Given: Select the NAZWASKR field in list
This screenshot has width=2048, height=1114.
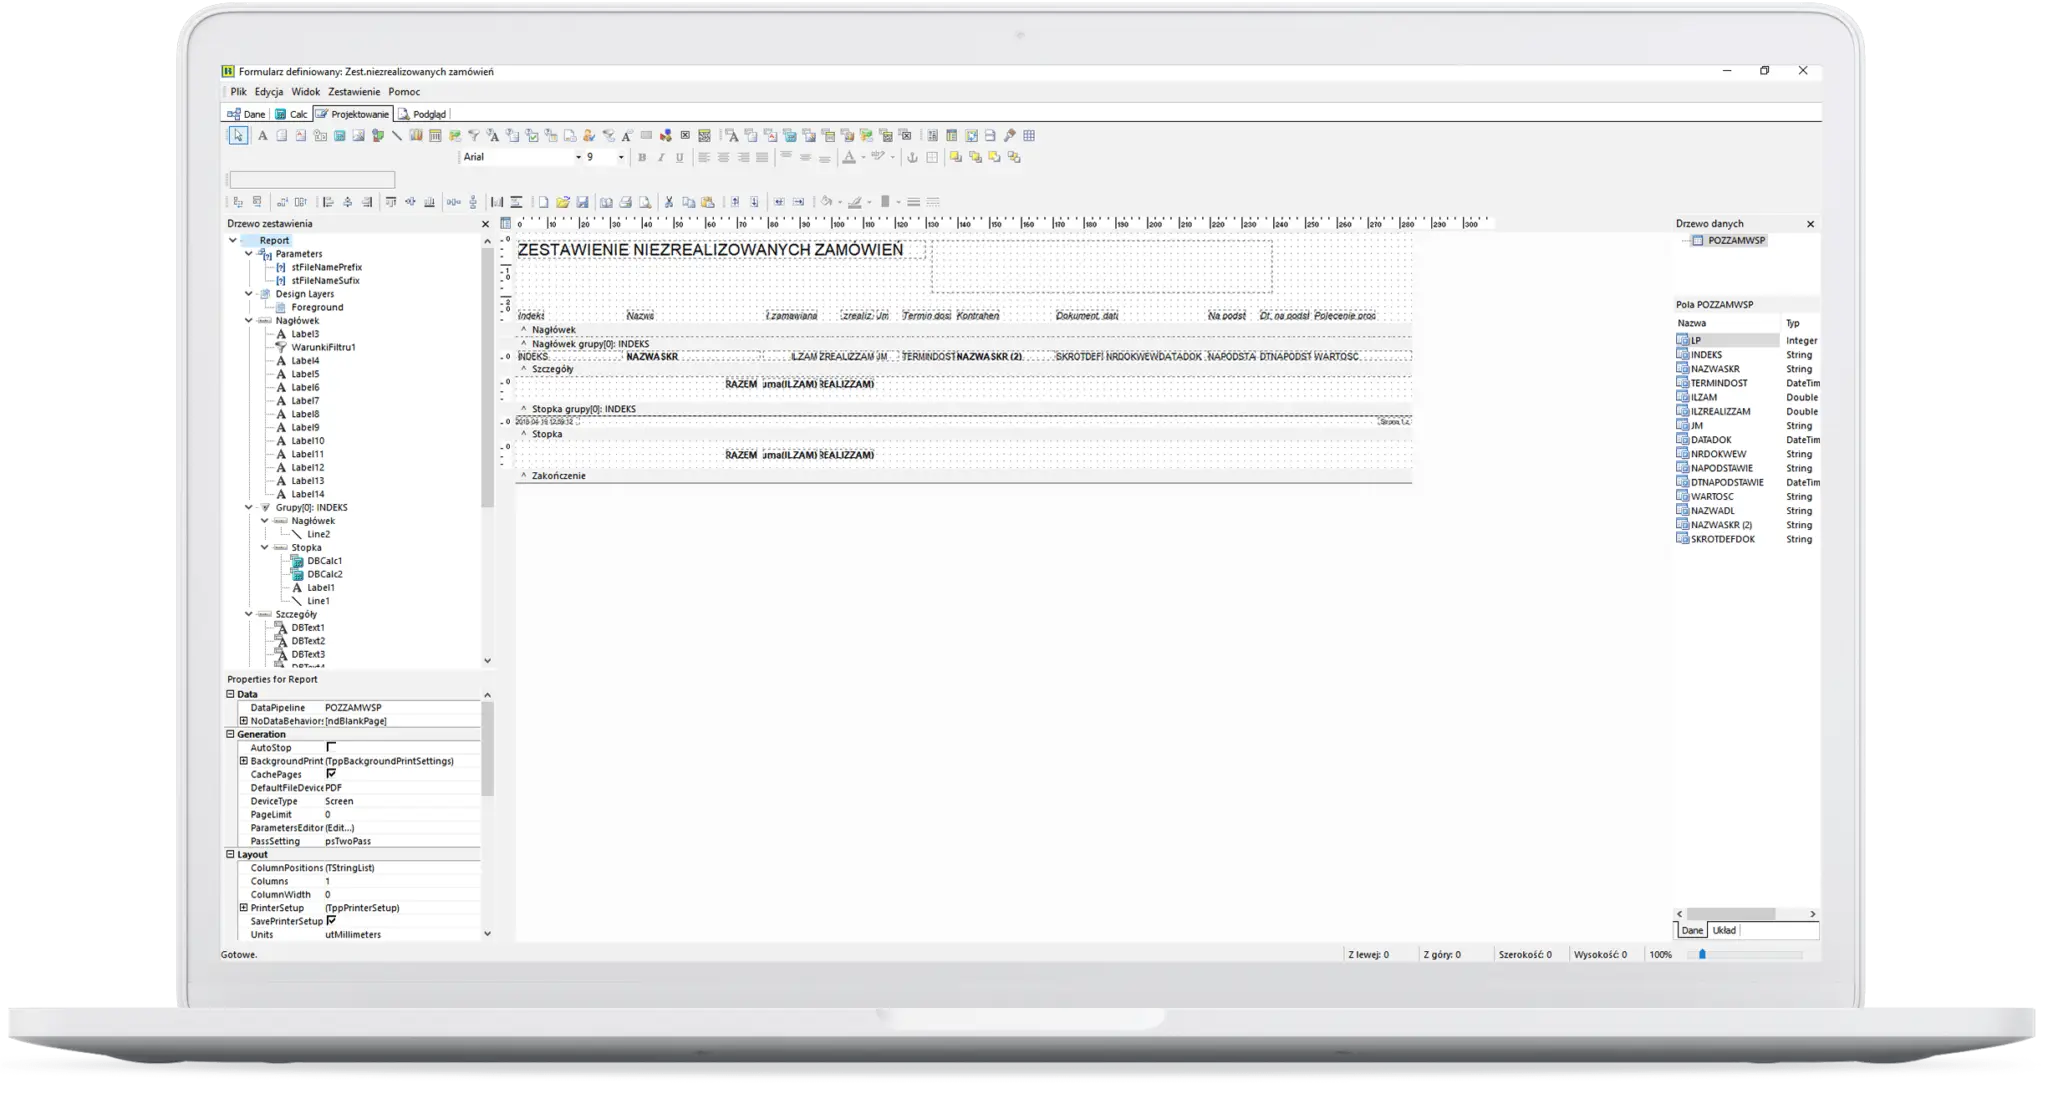Looking at the screenshot, I should click(1714, 369).
